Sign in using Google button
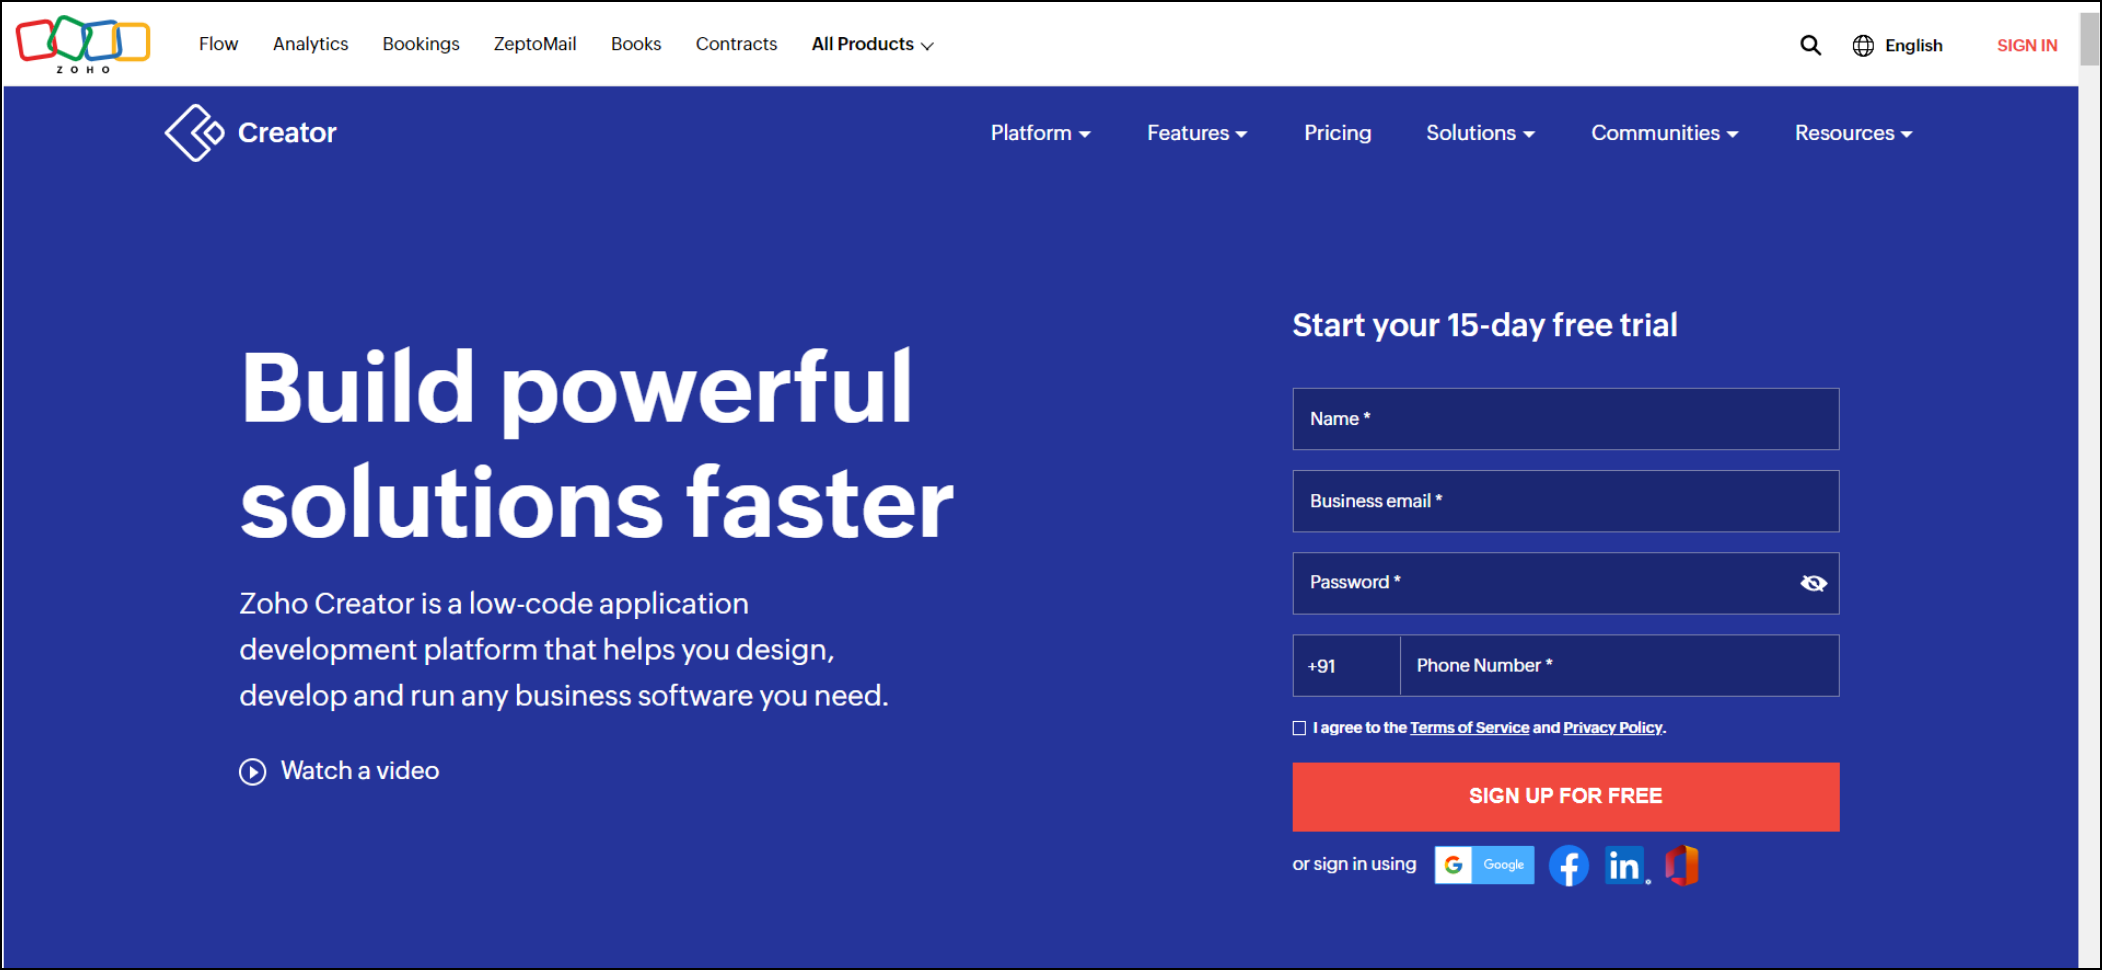 [x=1484, y=865]
